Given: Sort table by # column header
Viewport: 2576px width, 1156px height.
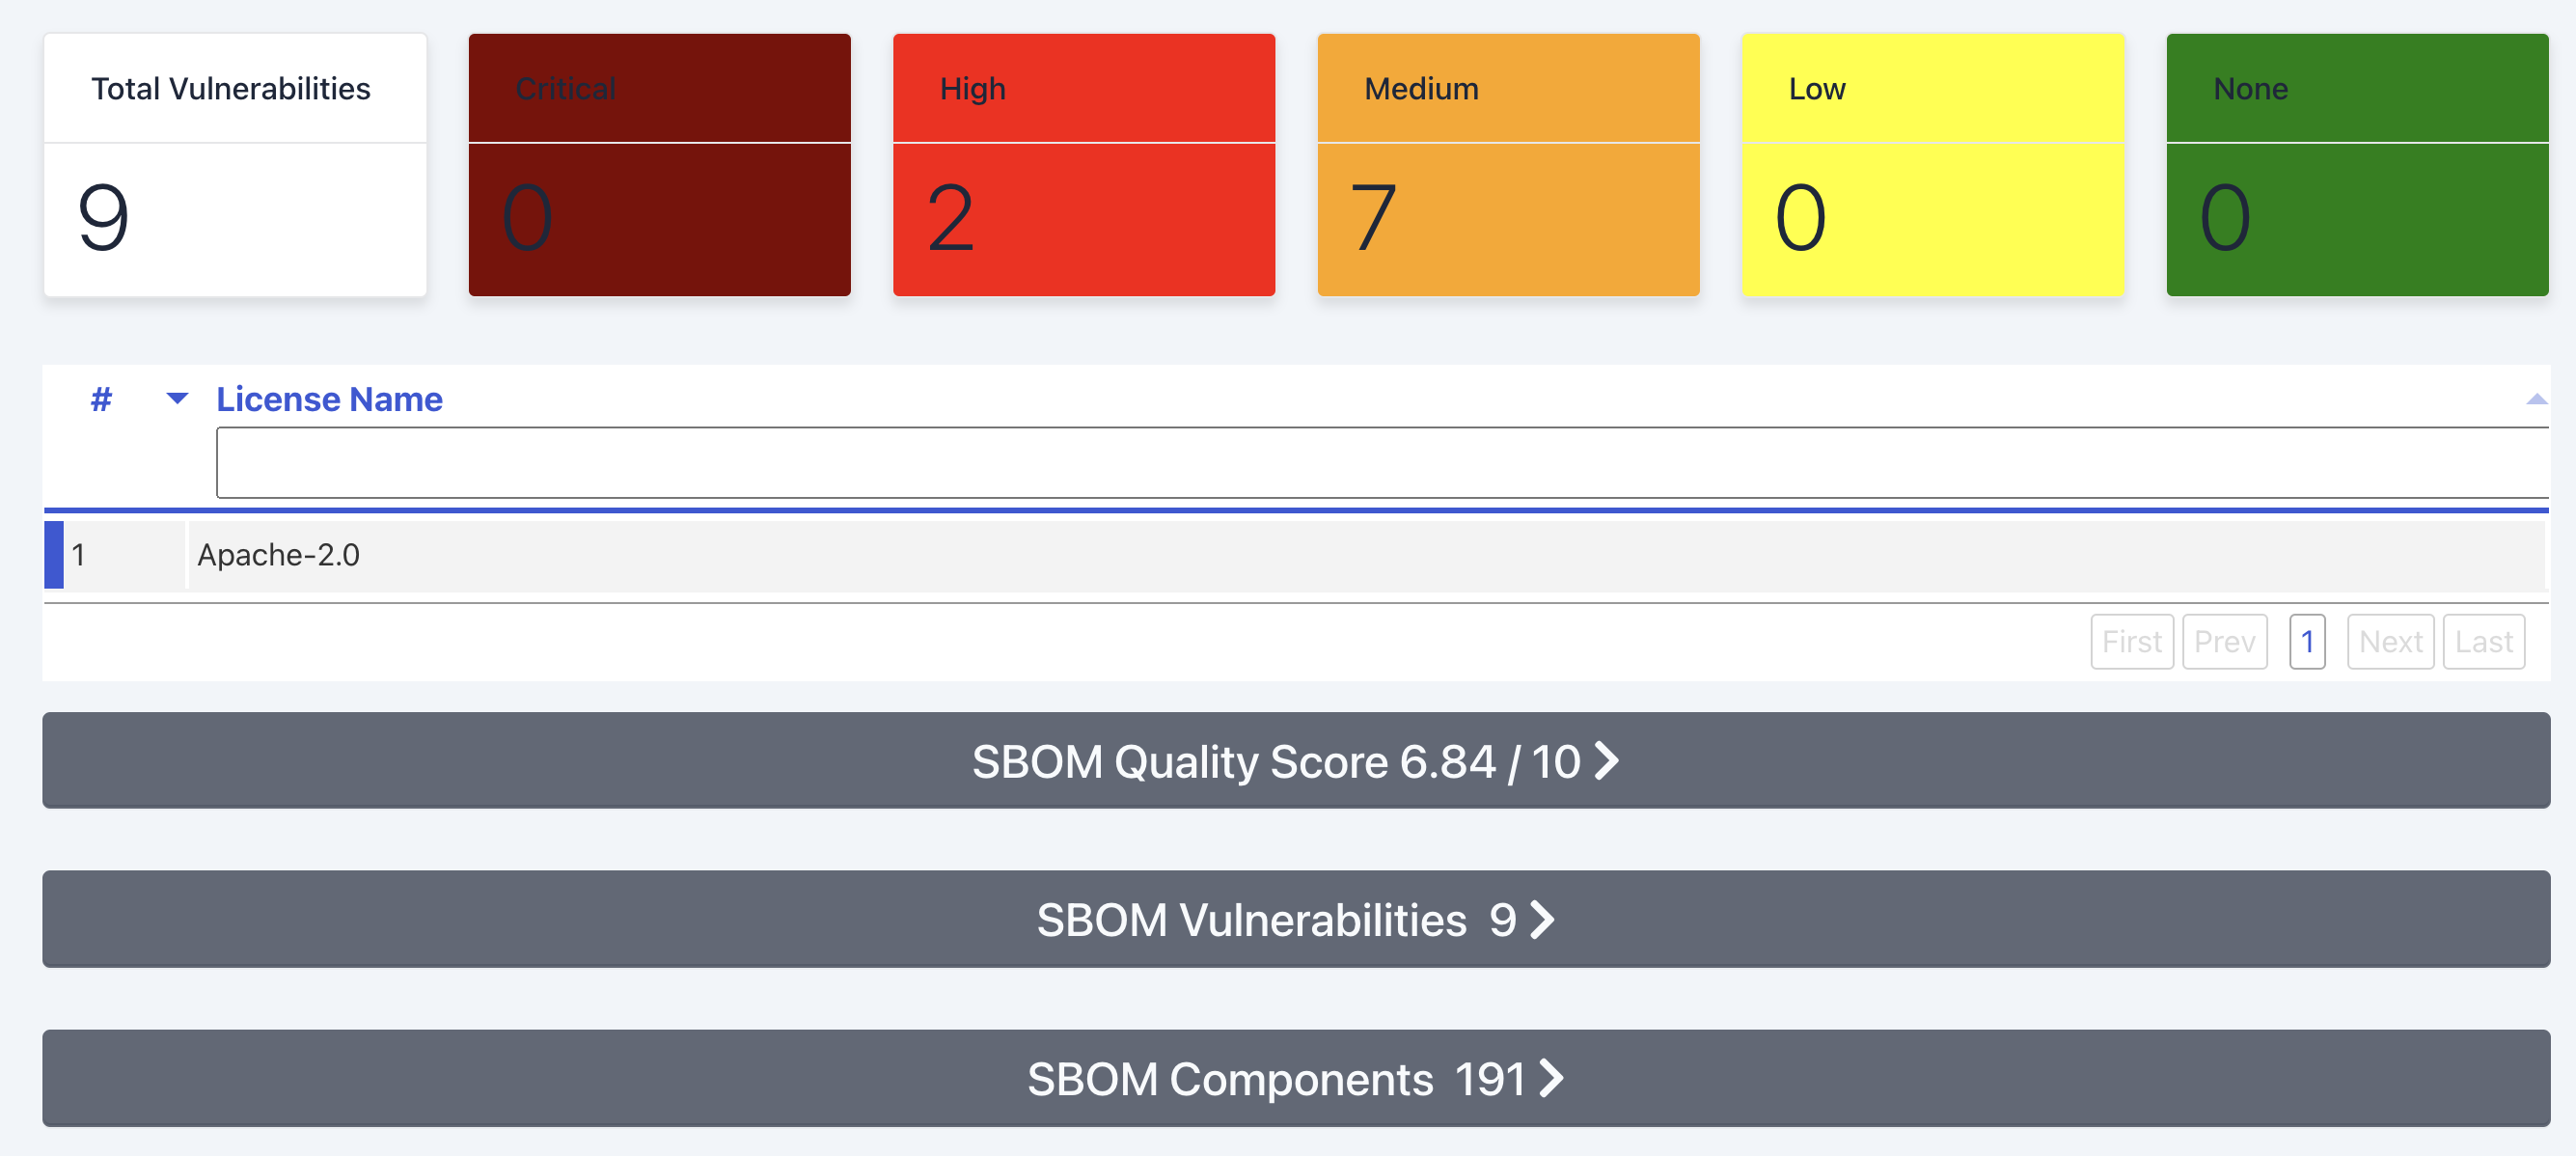Looking at the screenshot, I should click(x=101, y=399).
